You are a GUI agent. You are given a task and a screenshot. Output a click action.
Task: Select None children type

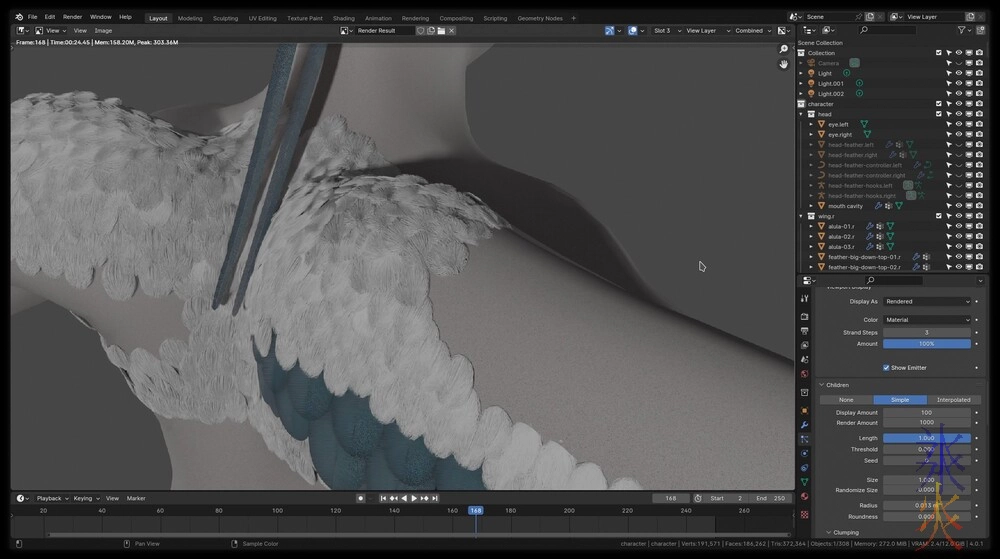(846, 399)
